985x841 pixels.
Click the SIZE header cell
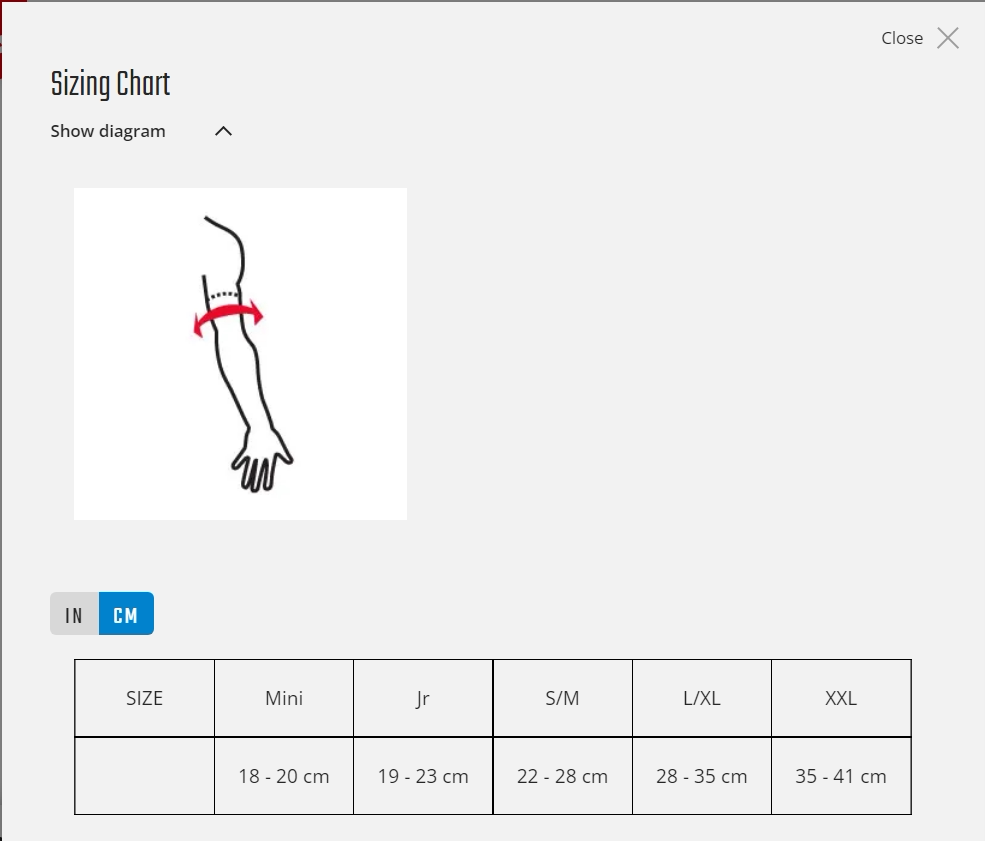tap(144, 698)
